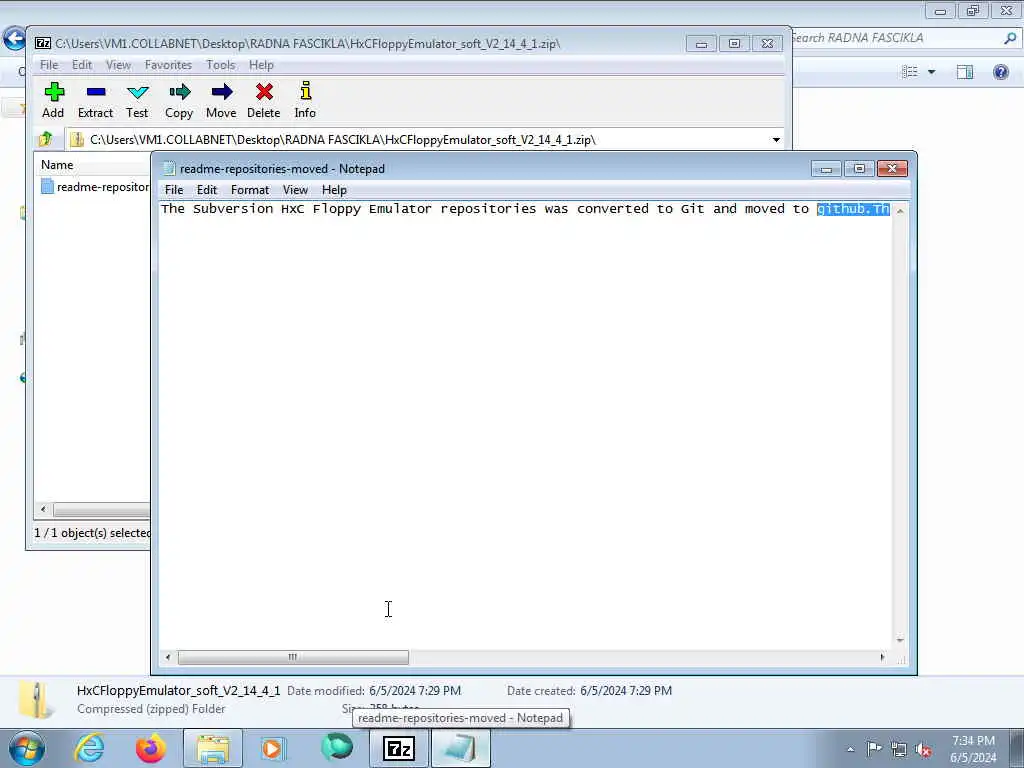The height and width of the screenshot is (768, 1024).
Task: Click 7-Zip file list scroll left arrow
Action: tap(43, 509)
